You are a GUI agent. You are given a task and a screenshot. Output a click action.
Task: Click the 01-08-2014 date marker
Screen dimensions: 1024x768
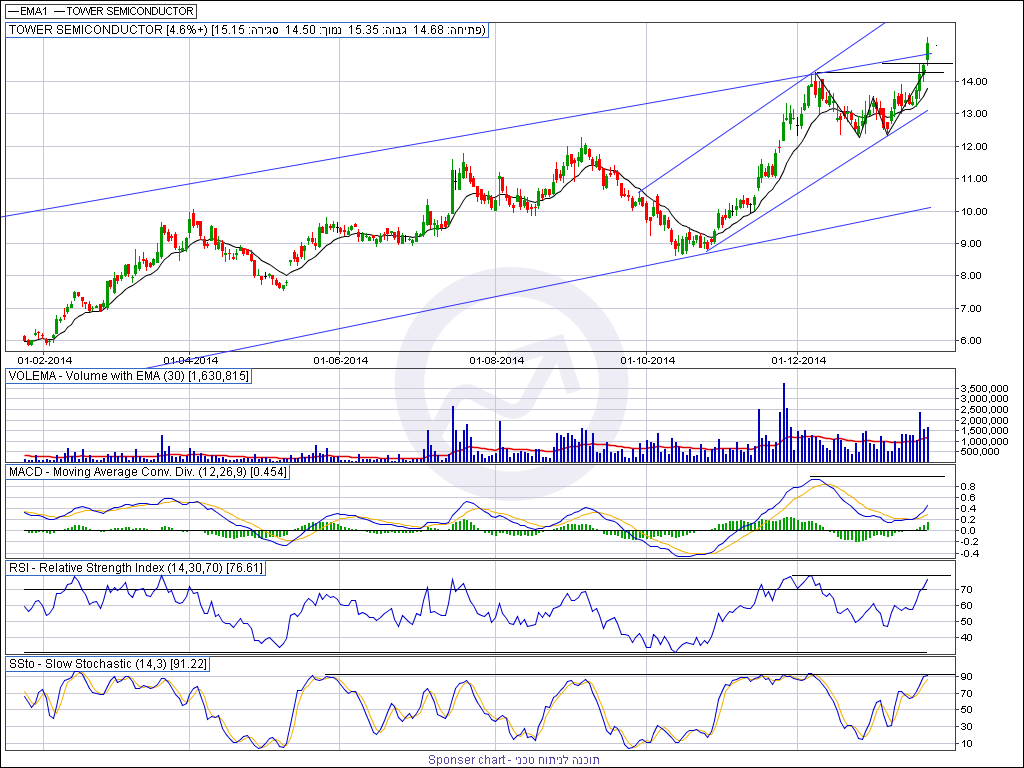pos(496,359)
